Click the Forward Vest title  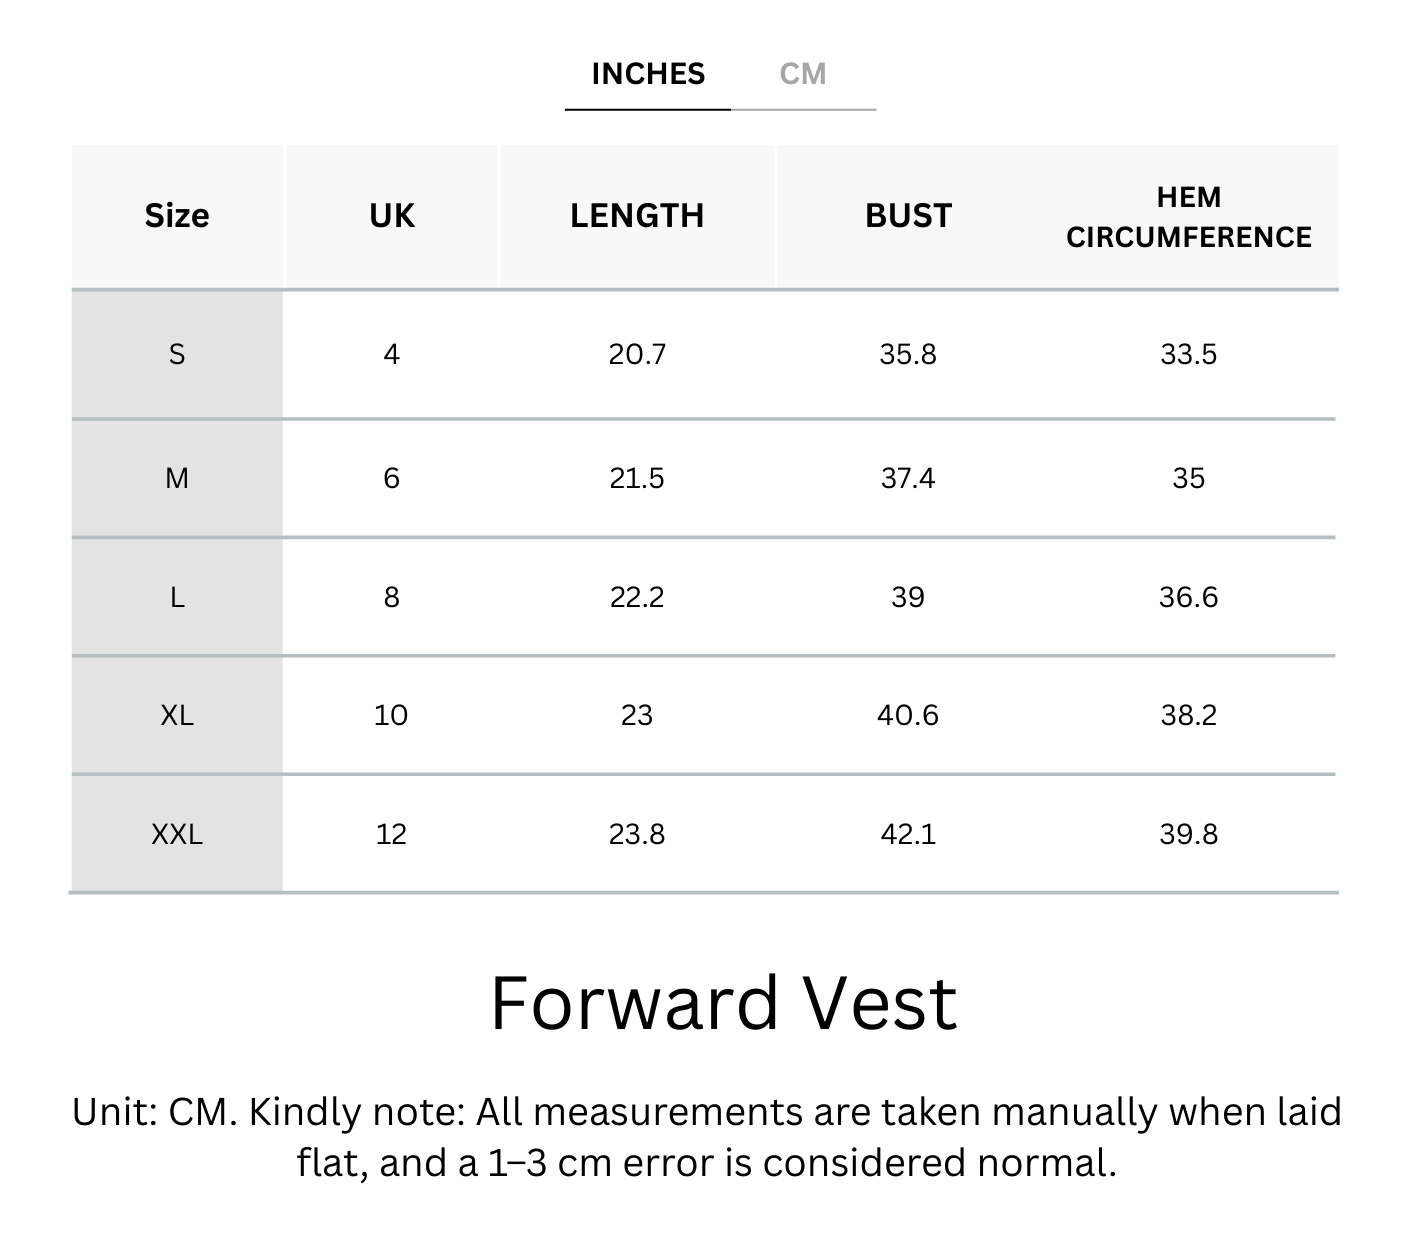point(724,1003)
